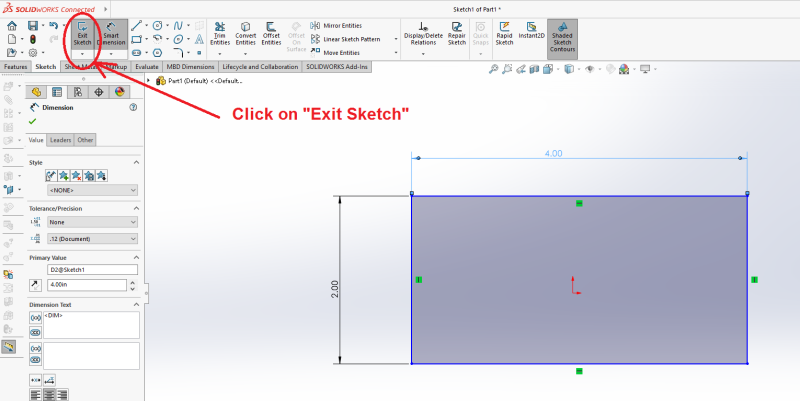Collapse the Dimension Text section
The height and width of the screenshot is (401, 800).
pyautogui.click(x=136, y=305)
